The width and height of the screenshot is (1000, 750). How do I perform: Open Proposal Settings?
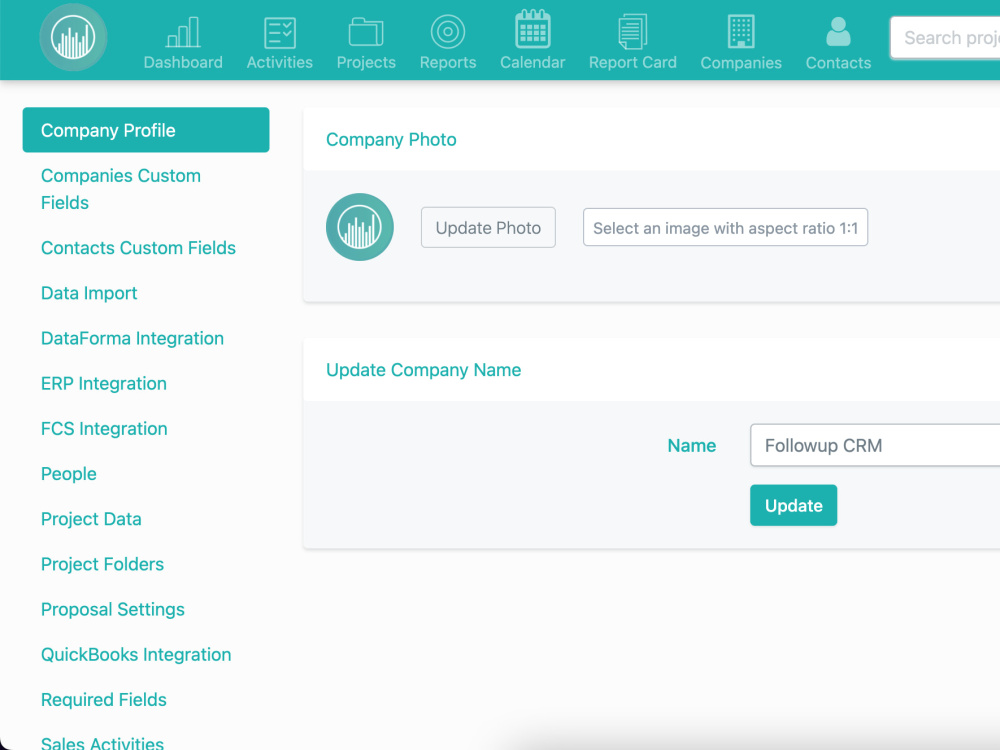point(113,610)
